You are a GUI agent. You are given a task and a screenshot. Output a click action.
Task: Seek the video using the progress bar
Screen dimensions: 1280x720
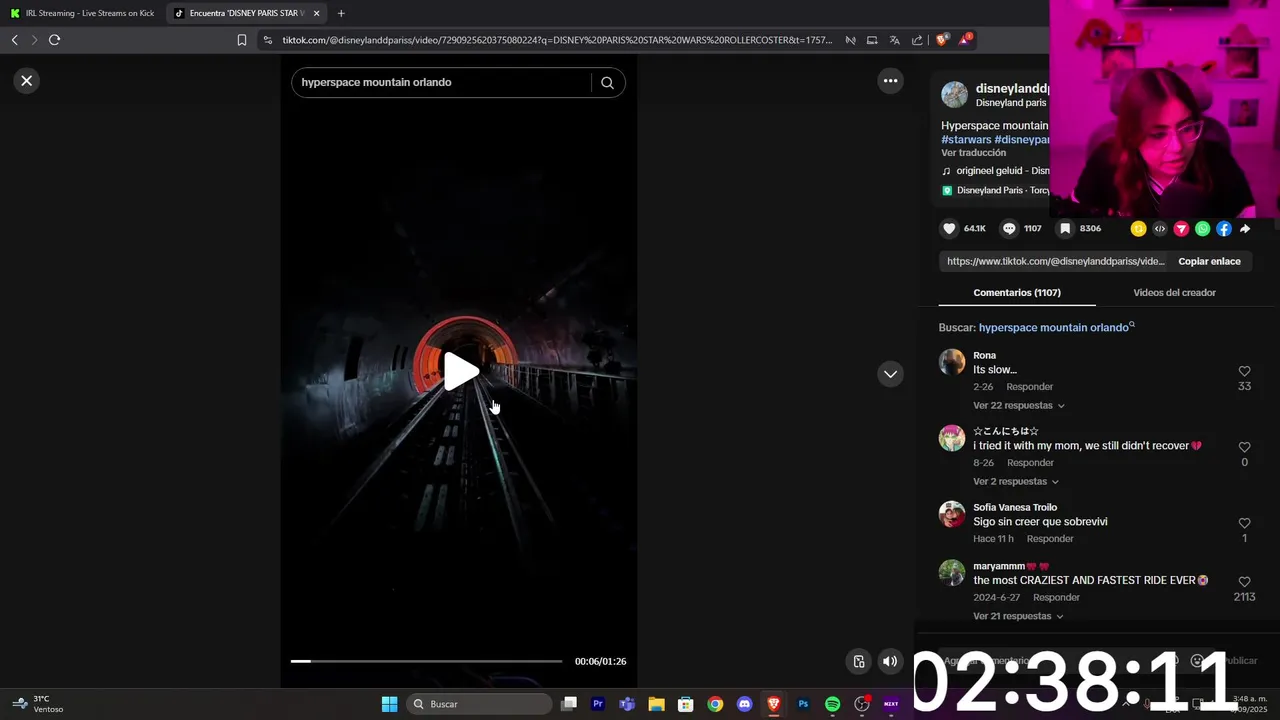click(x=426, y=661)
